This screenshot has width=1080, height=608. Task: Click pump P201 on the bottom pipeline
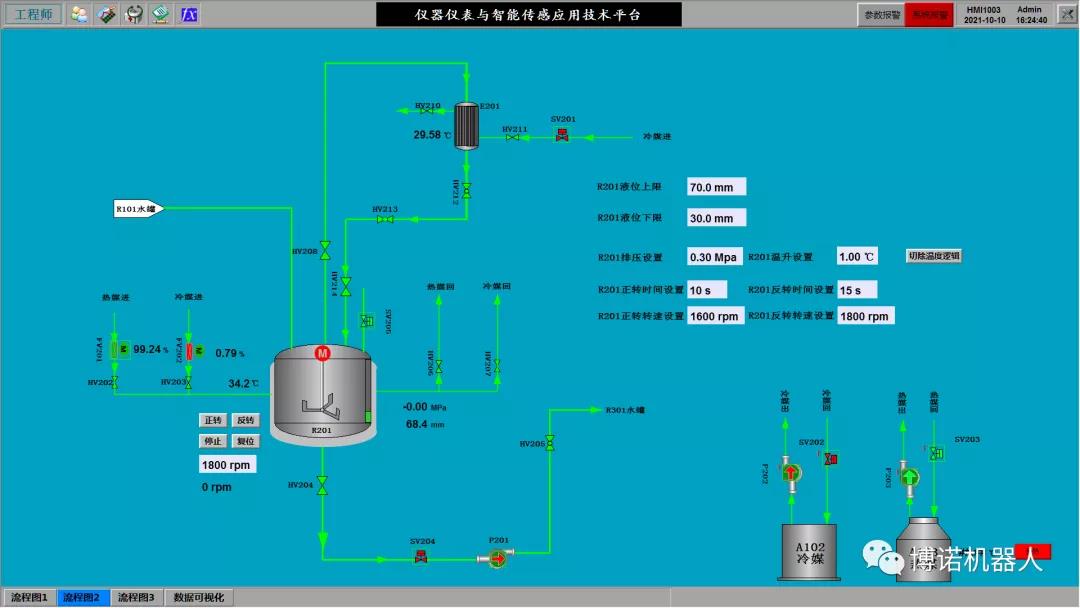click(x=497, y=556)
